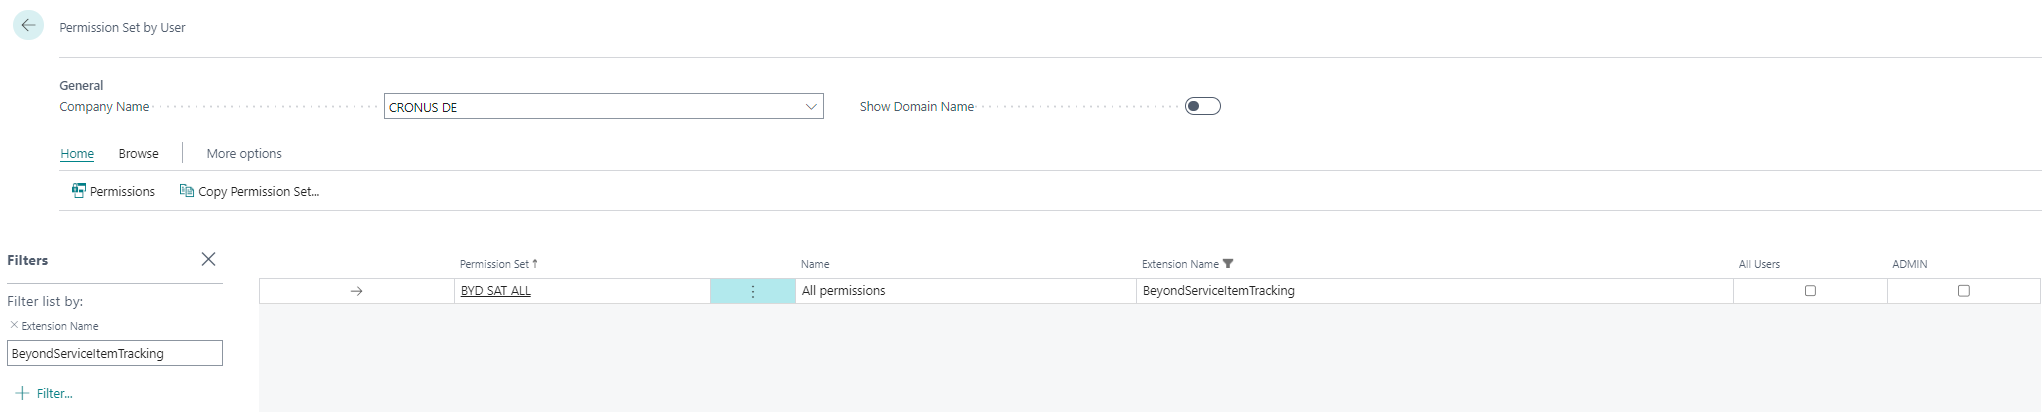
Task: Open the BYD SAT ALL link
Action: (495, 291)
